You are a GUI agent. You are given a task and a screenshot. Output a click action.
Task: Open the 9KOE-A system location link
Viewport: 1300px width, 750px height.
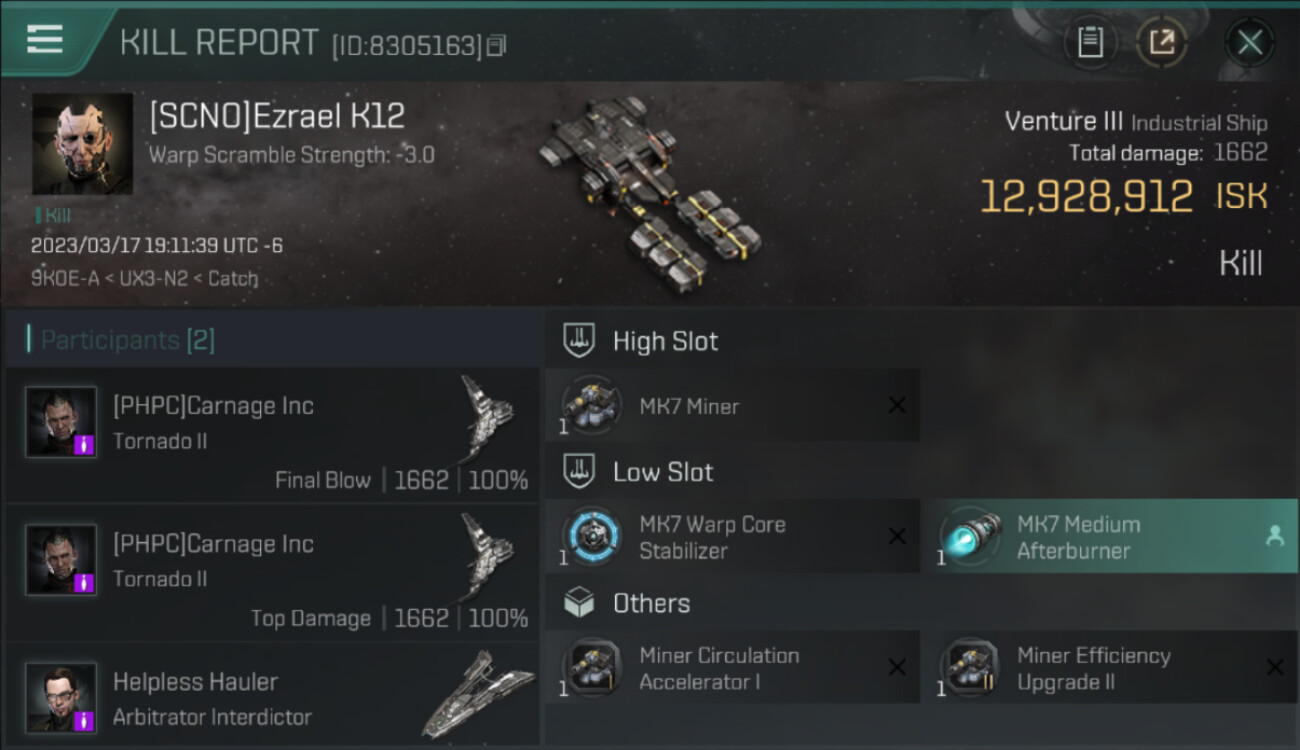64,278
